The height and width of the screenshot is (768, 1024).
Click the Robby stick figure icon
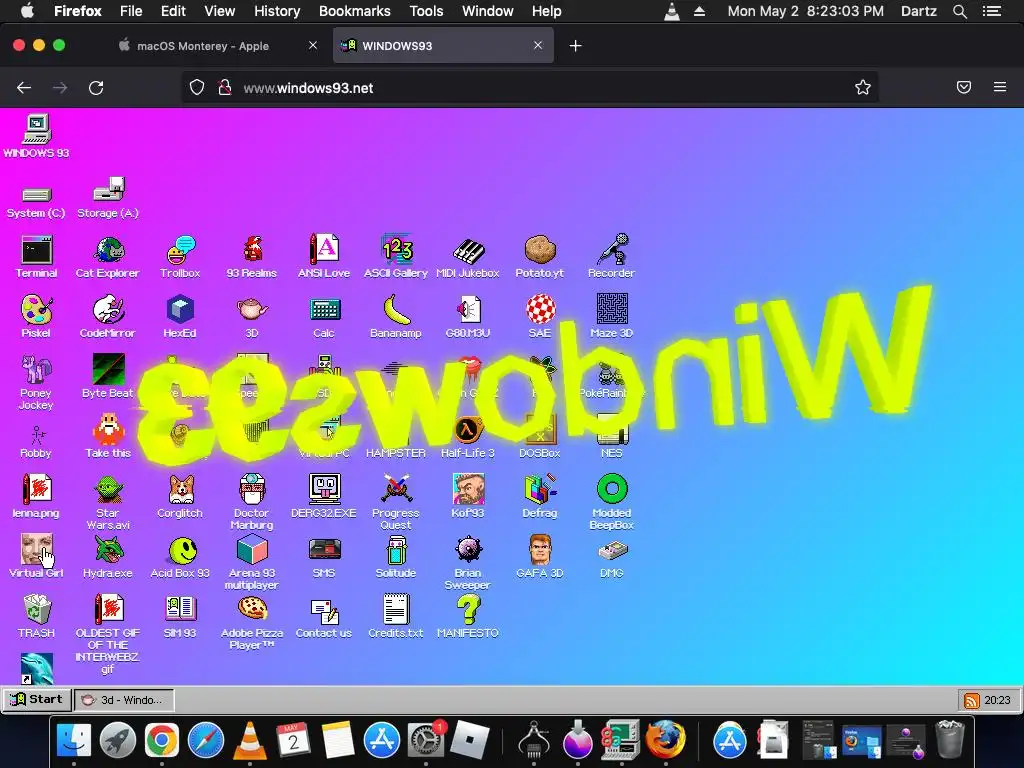pyautogui.click(x=36, y=442)
